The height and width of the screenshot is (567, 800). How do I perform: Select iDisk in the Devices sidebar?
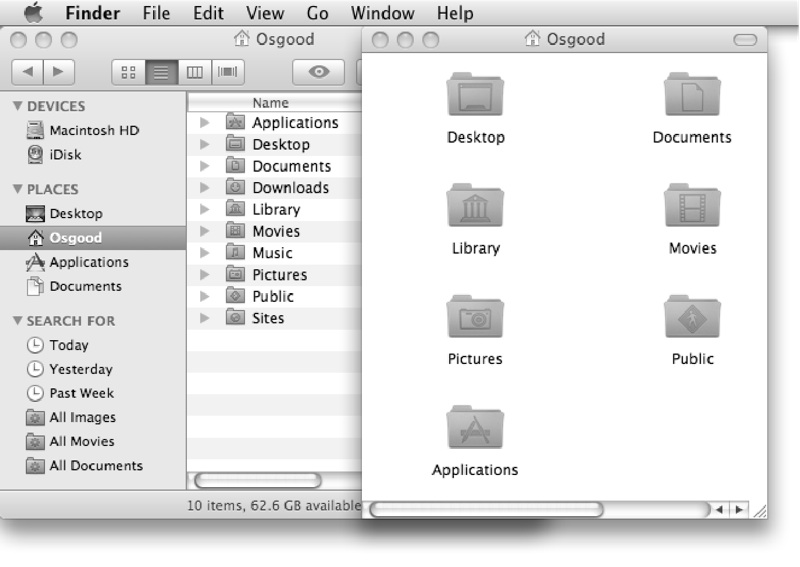(65, 154)
